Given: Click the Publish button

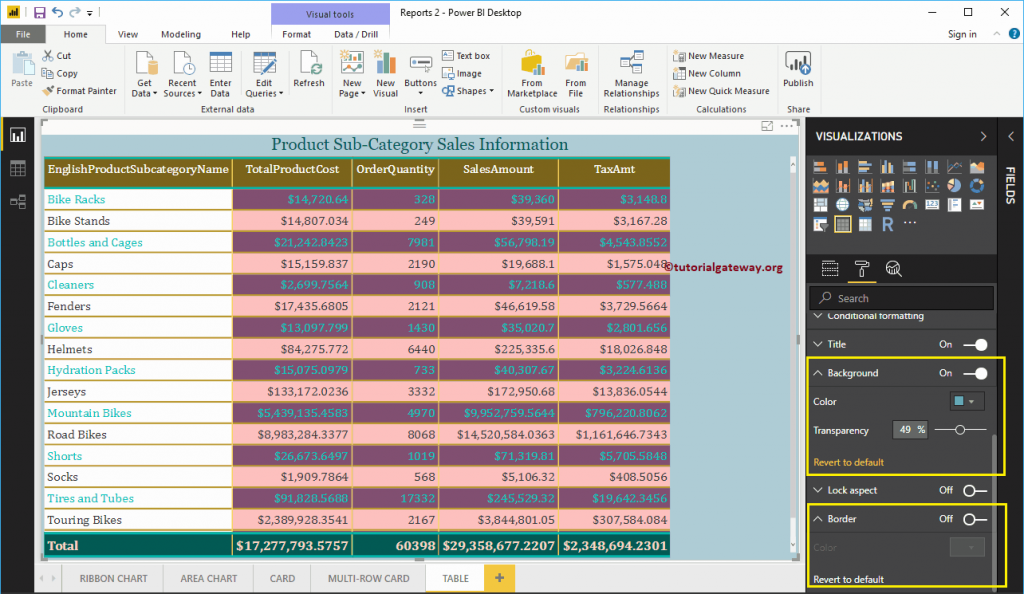Looking at the screenshot, I should 797,73.
